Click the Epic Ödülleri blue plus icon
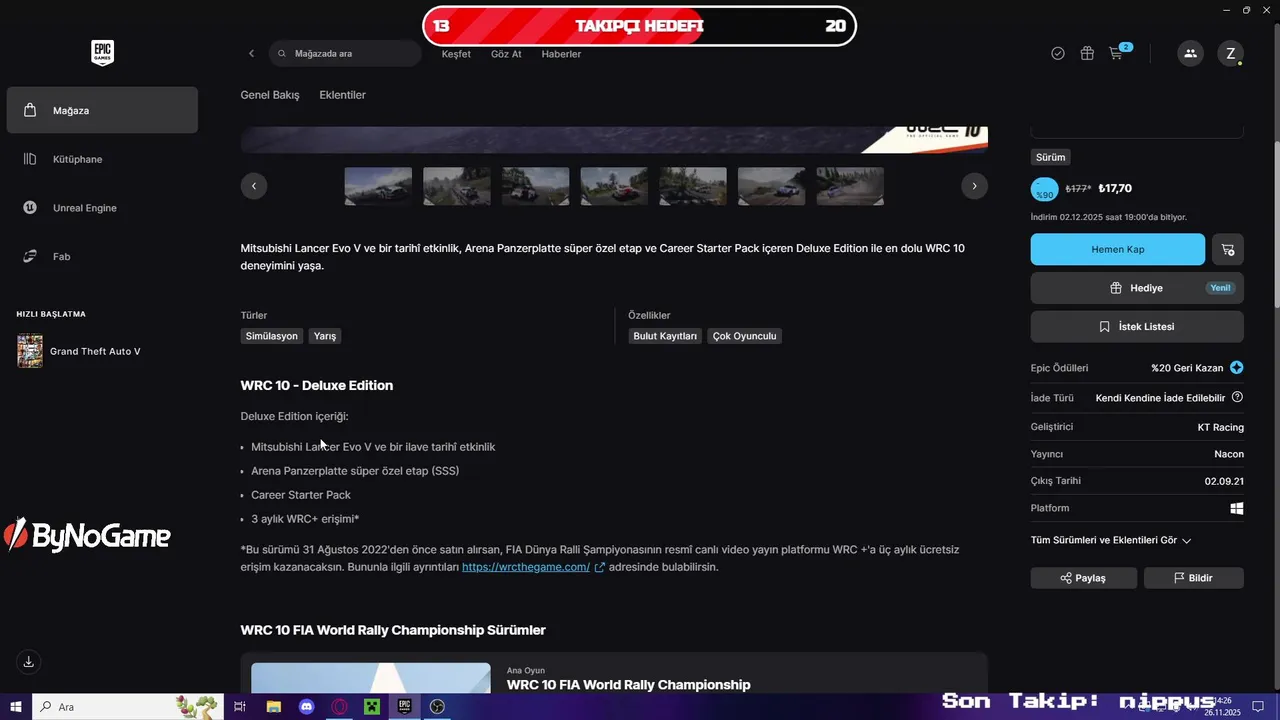The image size is (1280, 720). pyautogui.click(x=1237, y=368)
